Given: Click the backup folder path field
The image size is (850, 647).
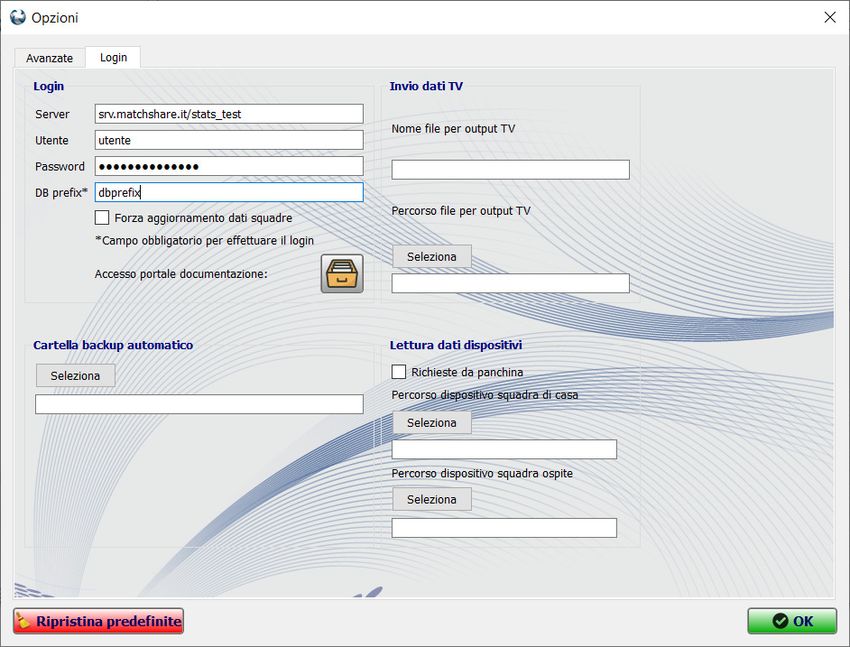Looking at the screenshot, I should [199, 404].
